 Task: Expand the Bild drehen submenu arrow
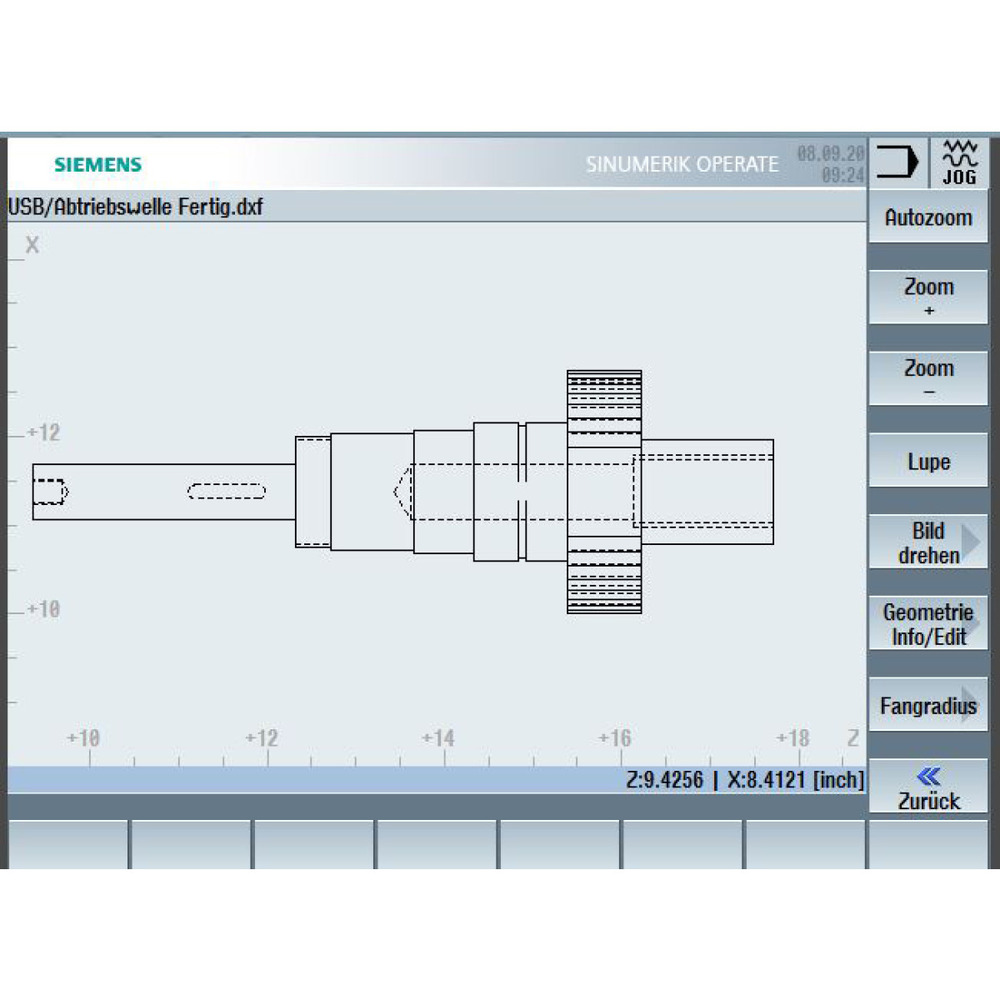pos(971,541)
